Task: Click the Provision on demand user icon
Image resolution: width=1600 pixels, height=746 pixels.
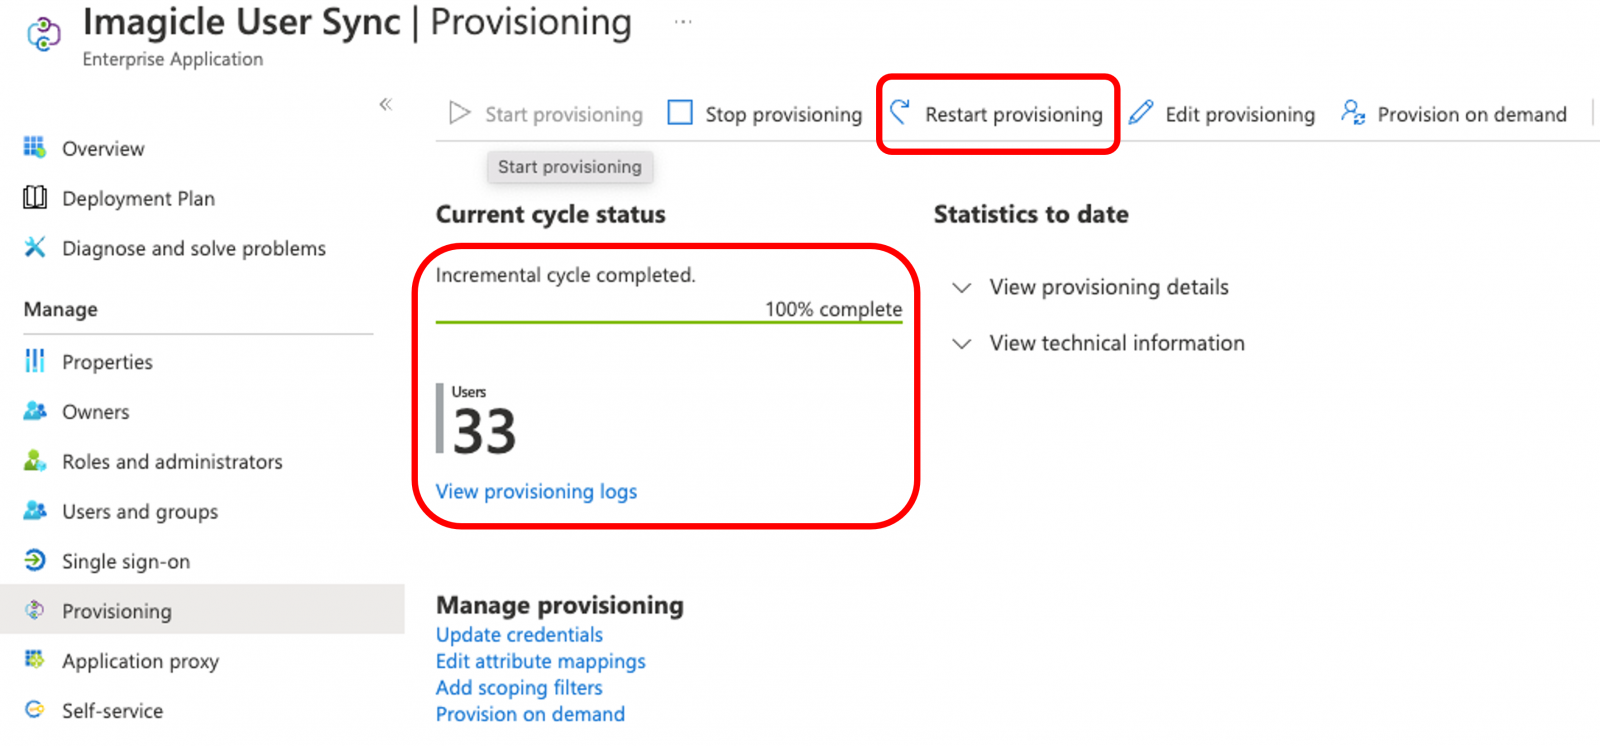Action: point(1353,113)
